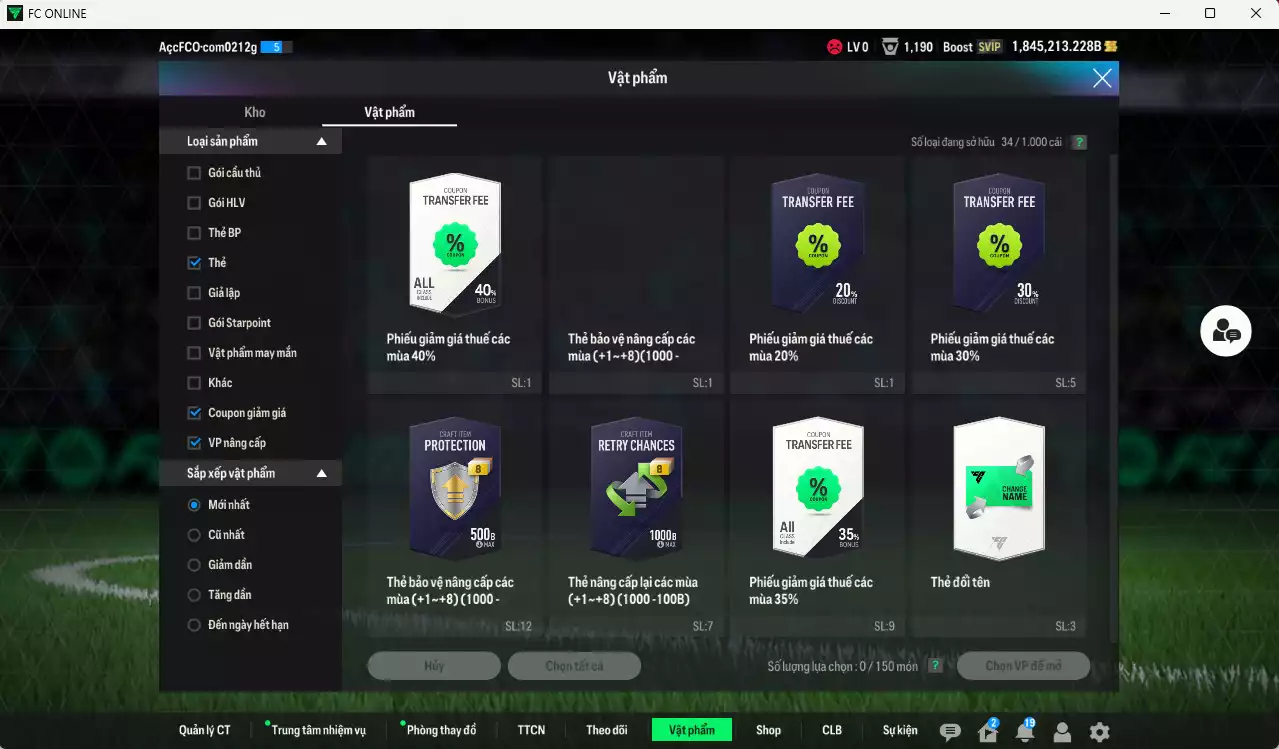
Task: Collapse the Loại sản phẩm section
Action: pyautogui.click(x=321, y=142)
